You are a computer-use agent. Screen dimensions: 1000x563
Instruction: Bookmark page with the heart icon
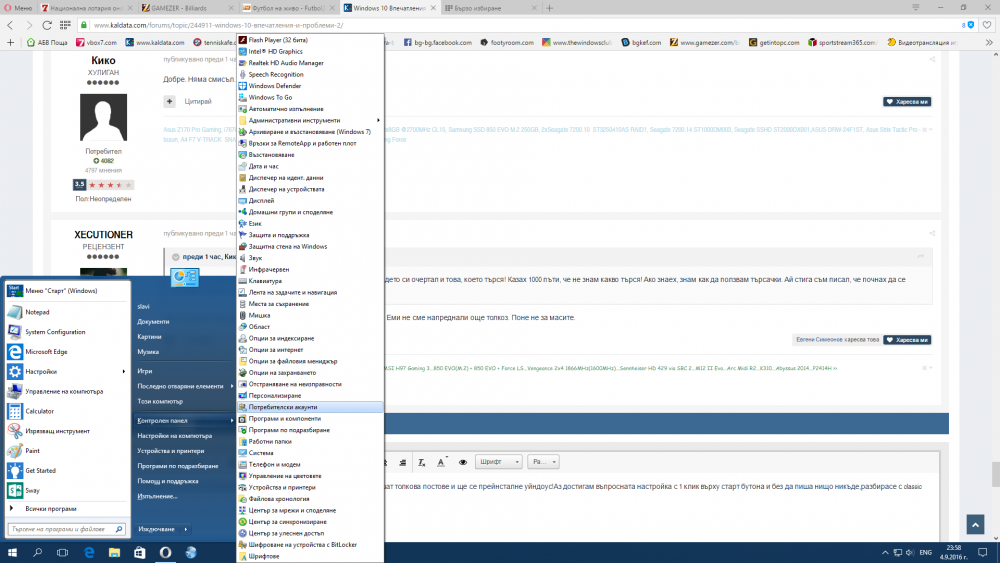click(987, 25)
